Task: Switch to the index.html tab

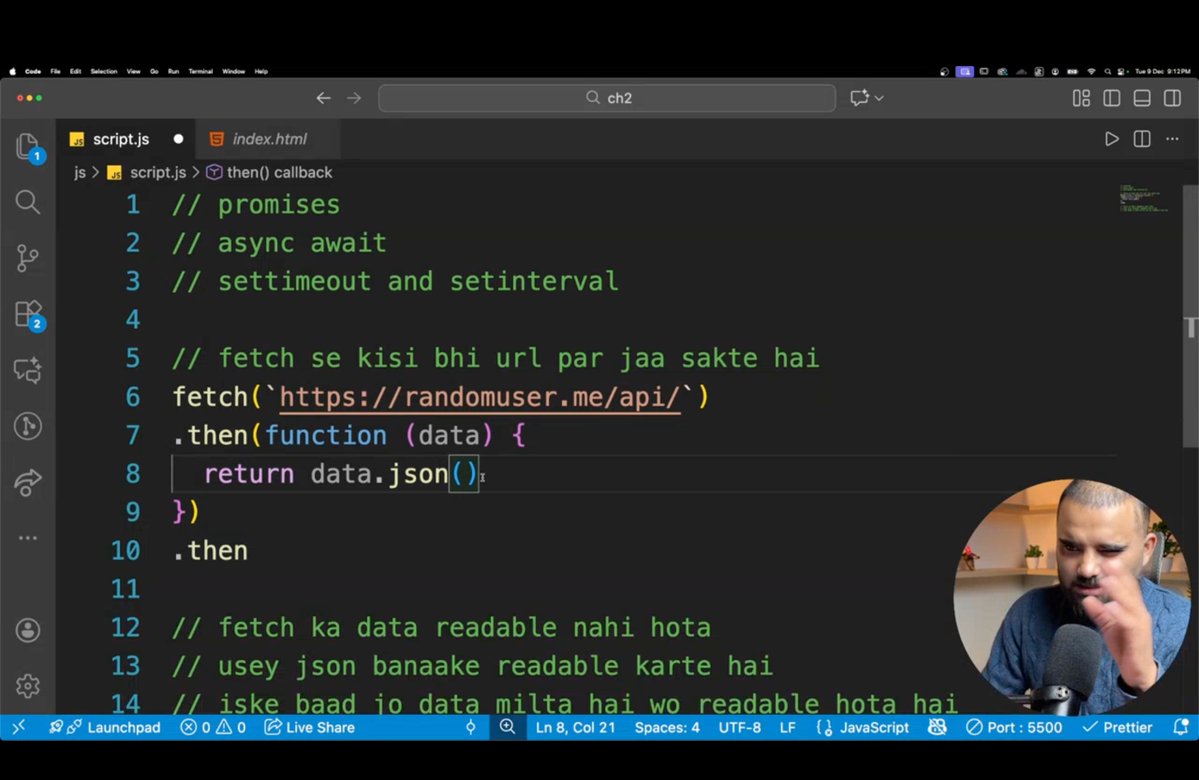Action: click(269, 139)
